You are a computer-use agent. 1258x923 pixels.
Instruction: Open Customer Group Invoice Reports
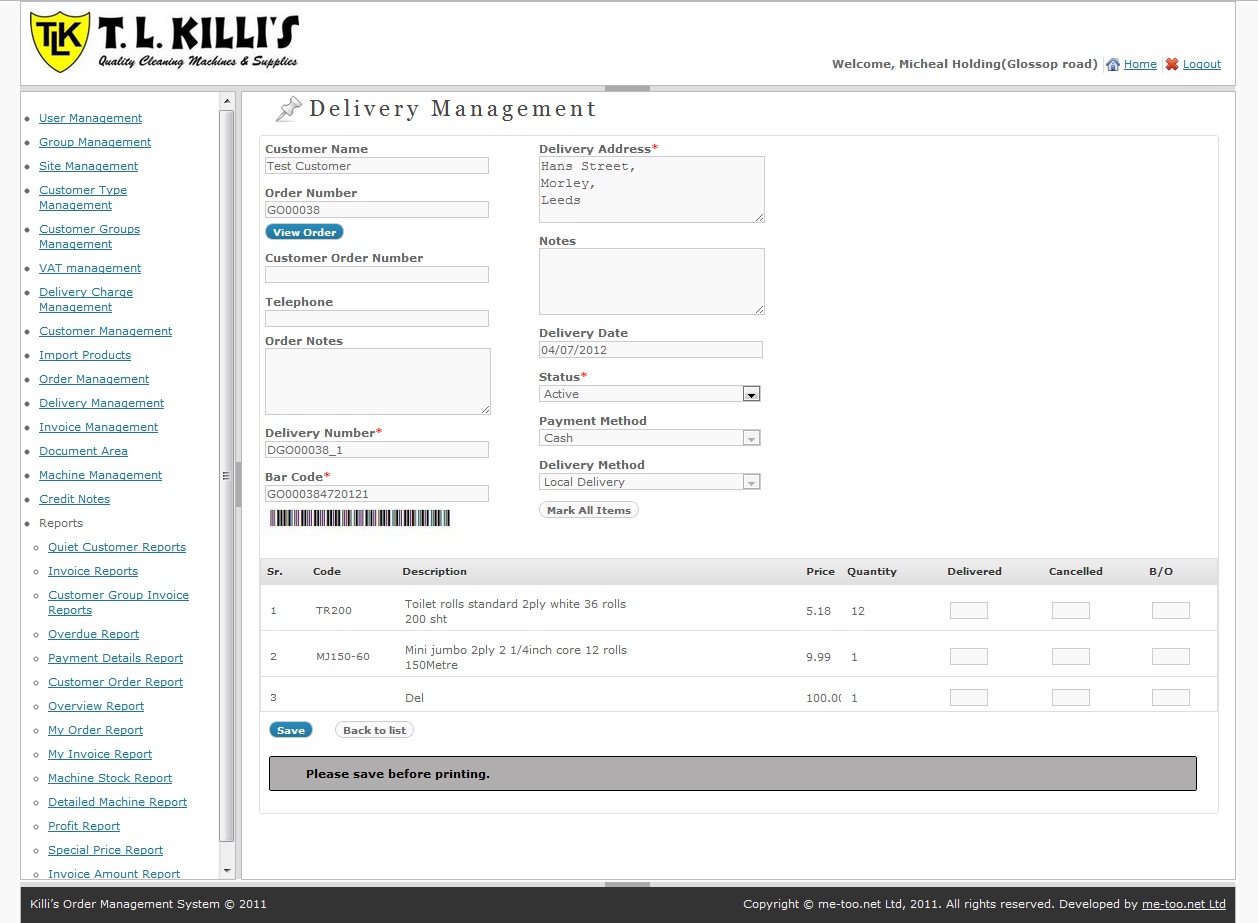pyautogui.click(x=118, y=602)
